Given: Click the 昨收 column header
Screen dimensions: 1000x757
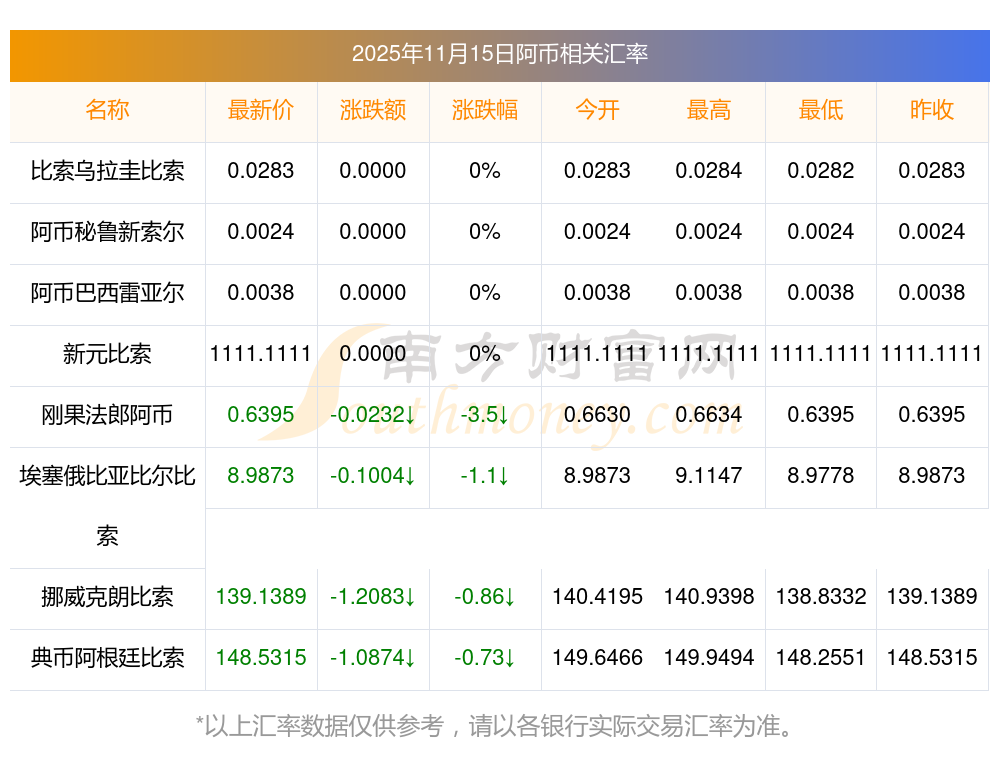Looking at the screenshot, I should [x=932, y=110].
